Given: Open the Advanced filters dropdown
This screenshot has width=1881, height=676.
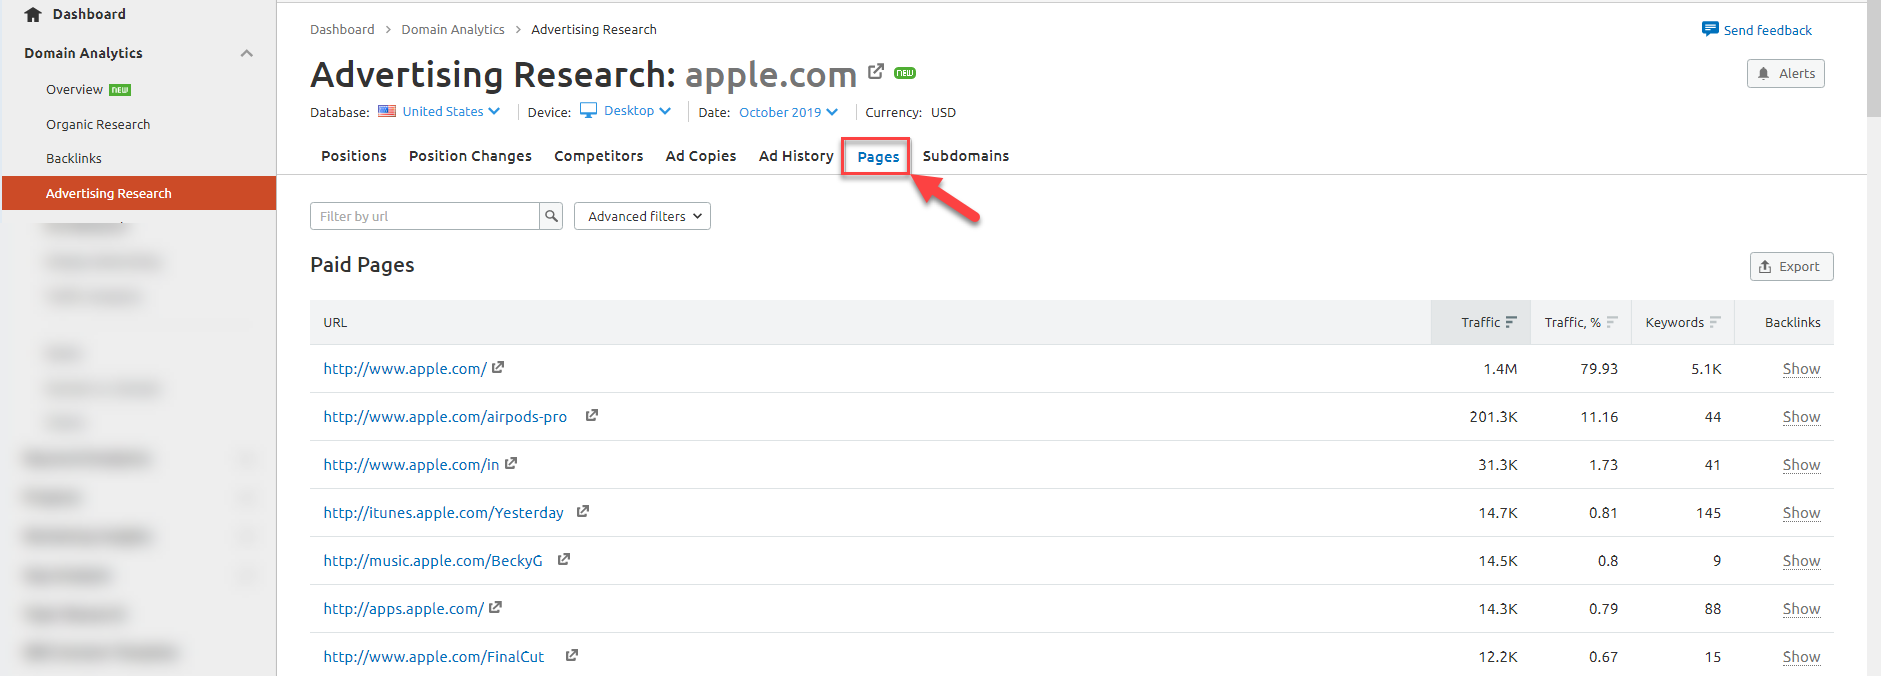Looking at the screenshot, I should 642,216.
